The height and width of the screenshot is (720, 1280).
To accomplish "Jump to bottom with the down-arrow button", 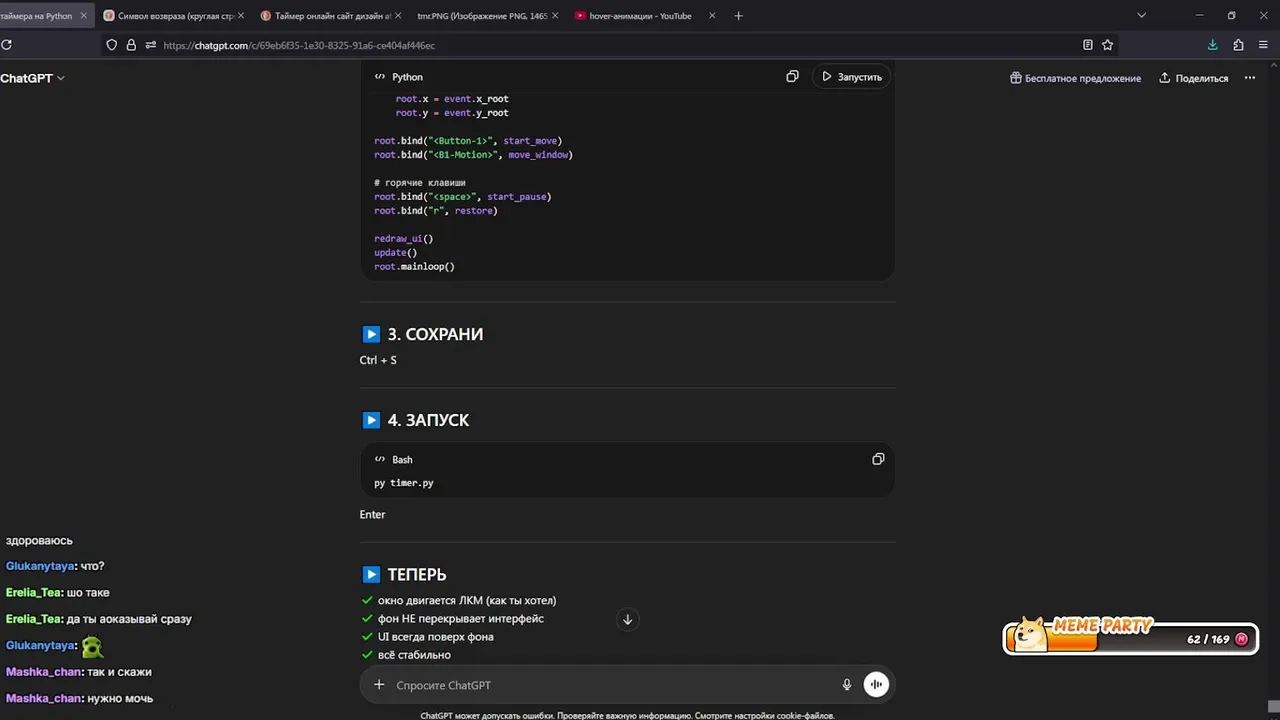I will (627, 619).
